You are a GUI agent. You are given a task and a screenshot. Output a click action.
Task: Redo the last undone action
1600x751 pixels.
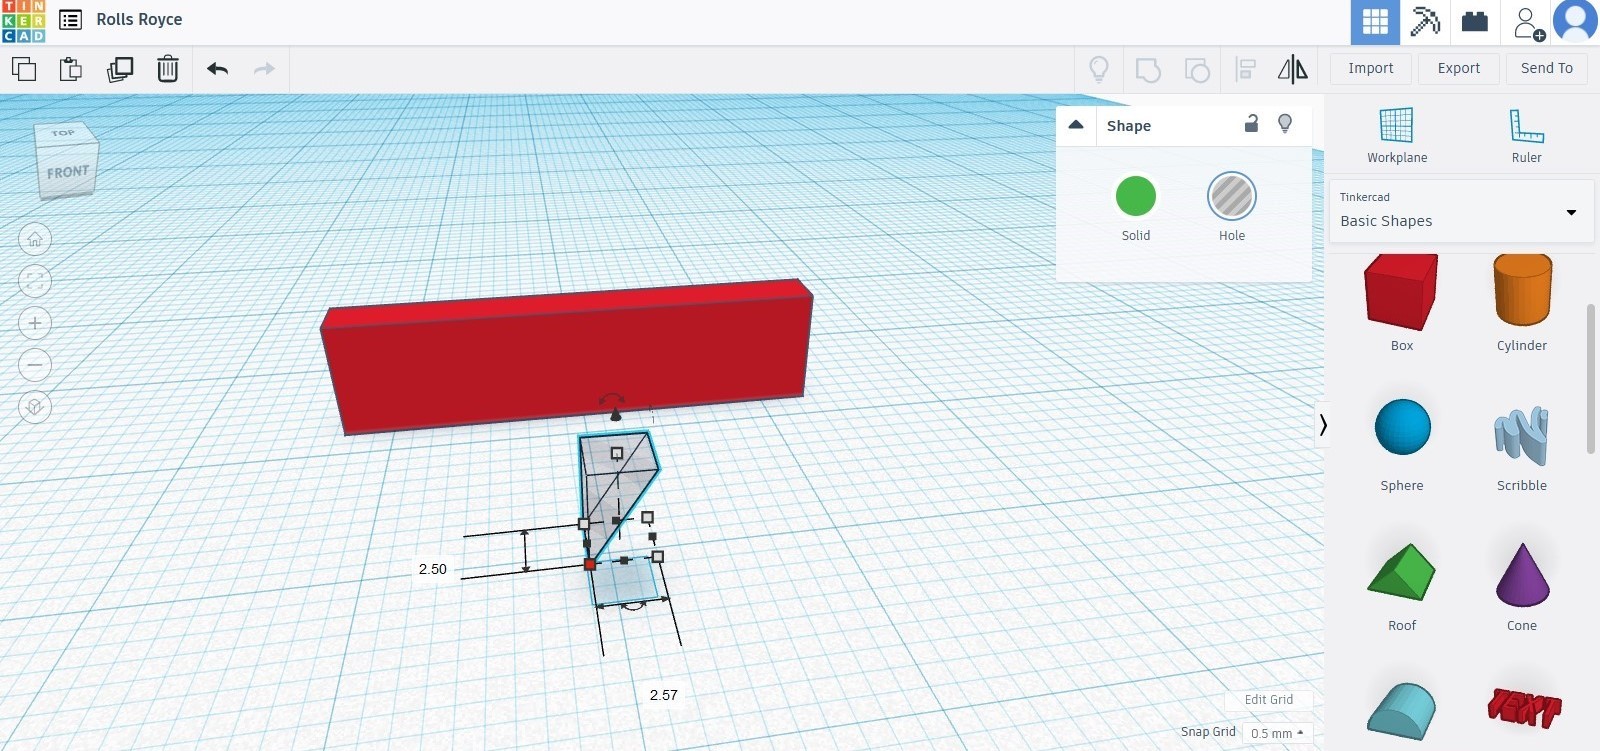(264, 69)
